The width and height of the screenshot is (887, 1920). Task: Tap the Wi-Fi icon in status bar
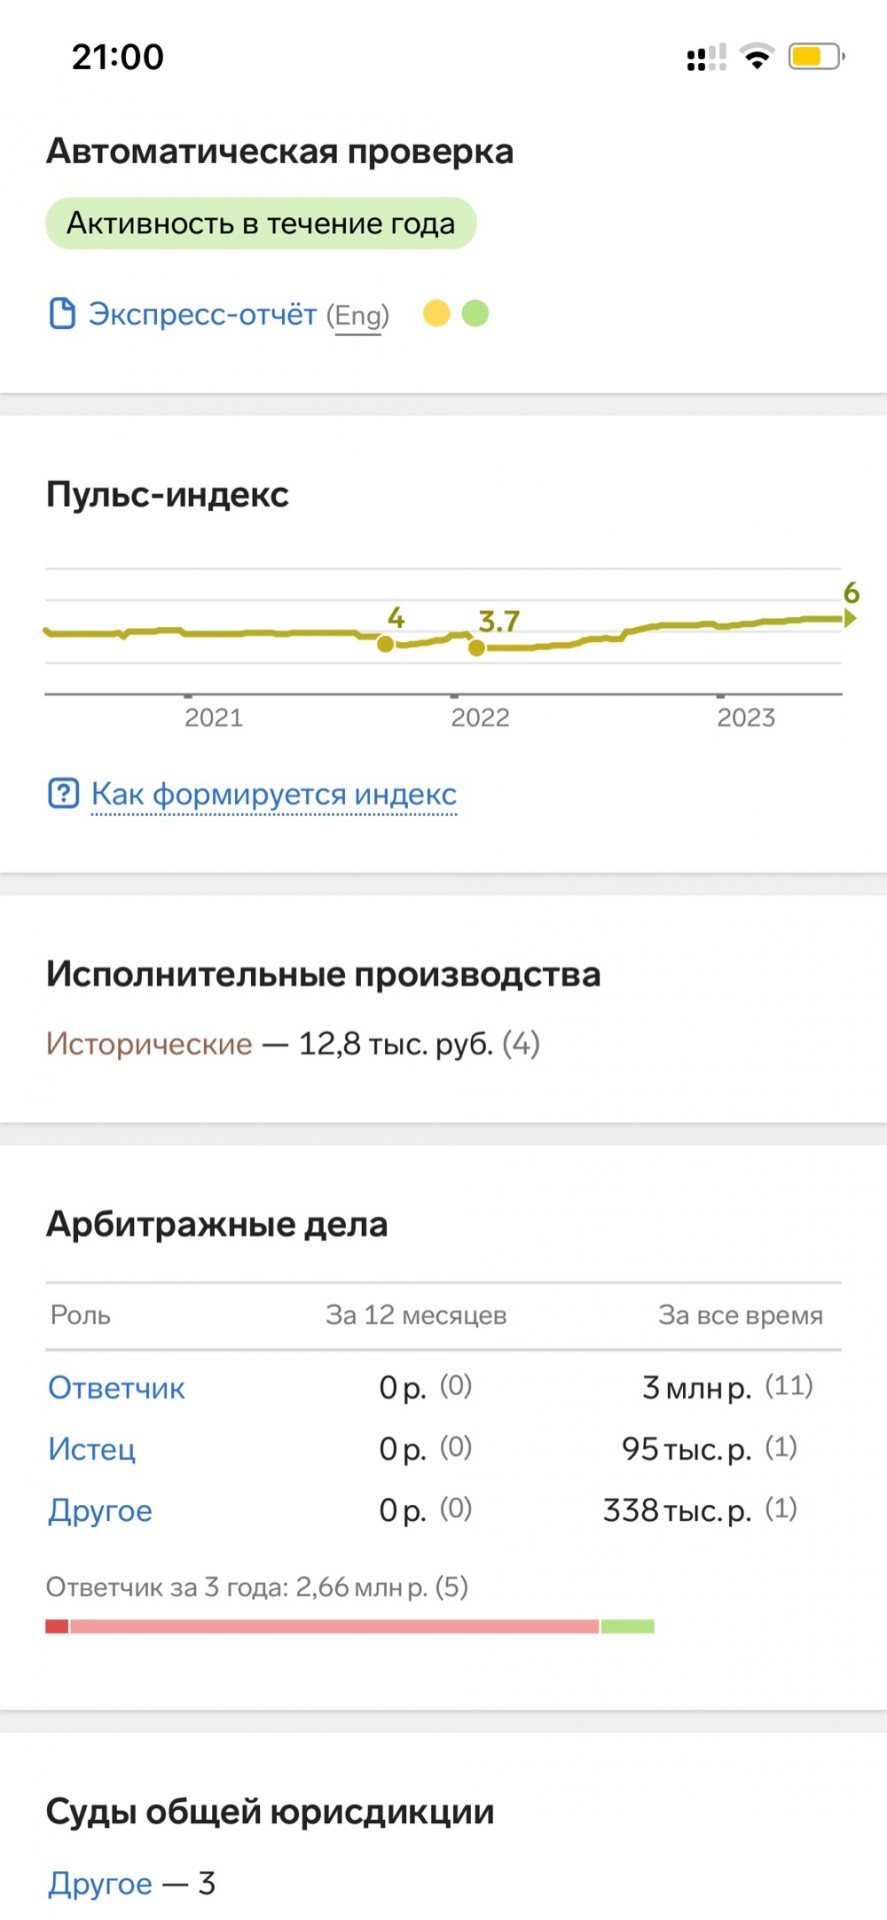pyautogui.click(x=758, y=57)
